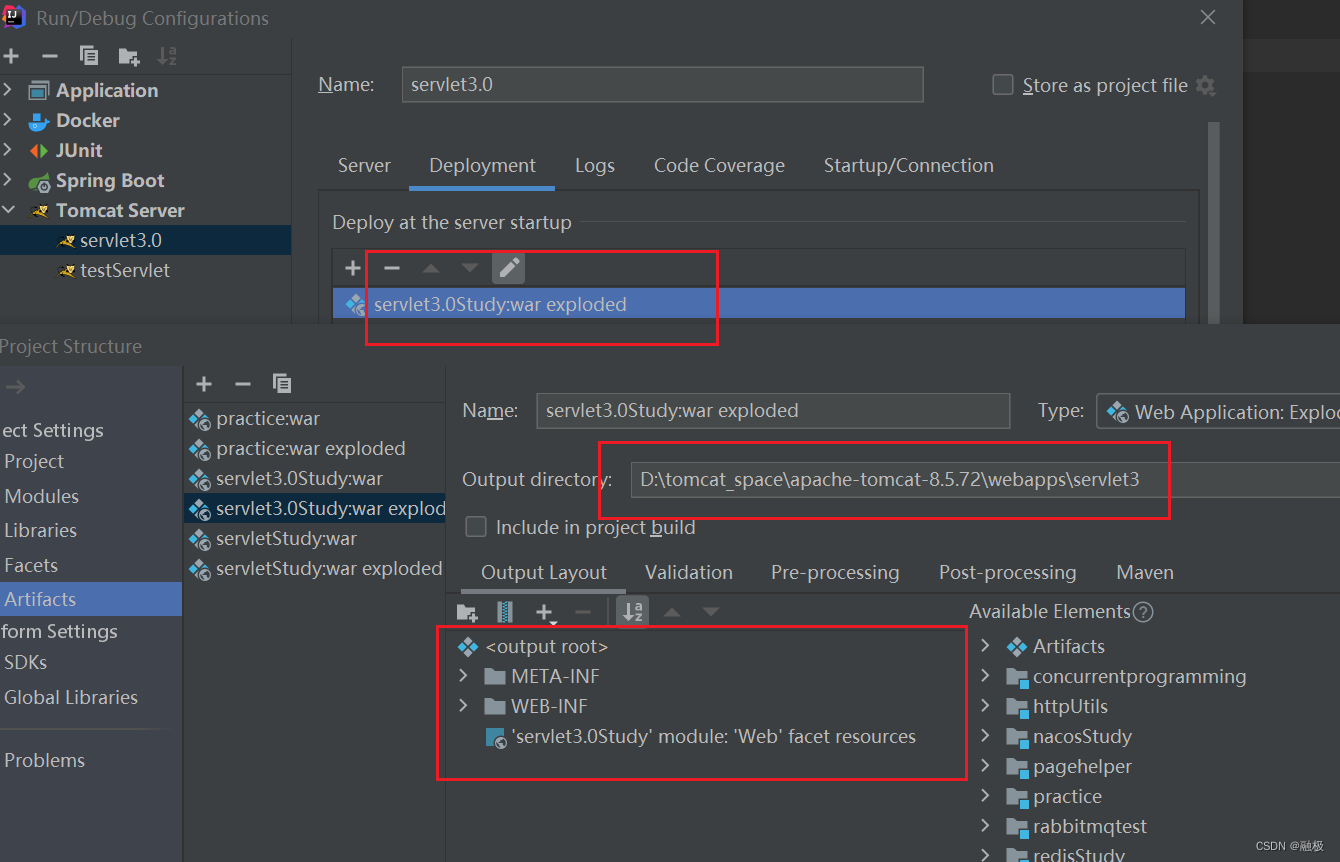Open the artifact Type dropdown
Viewport: 1340px width, 862px height.
tap(1218, 411)
